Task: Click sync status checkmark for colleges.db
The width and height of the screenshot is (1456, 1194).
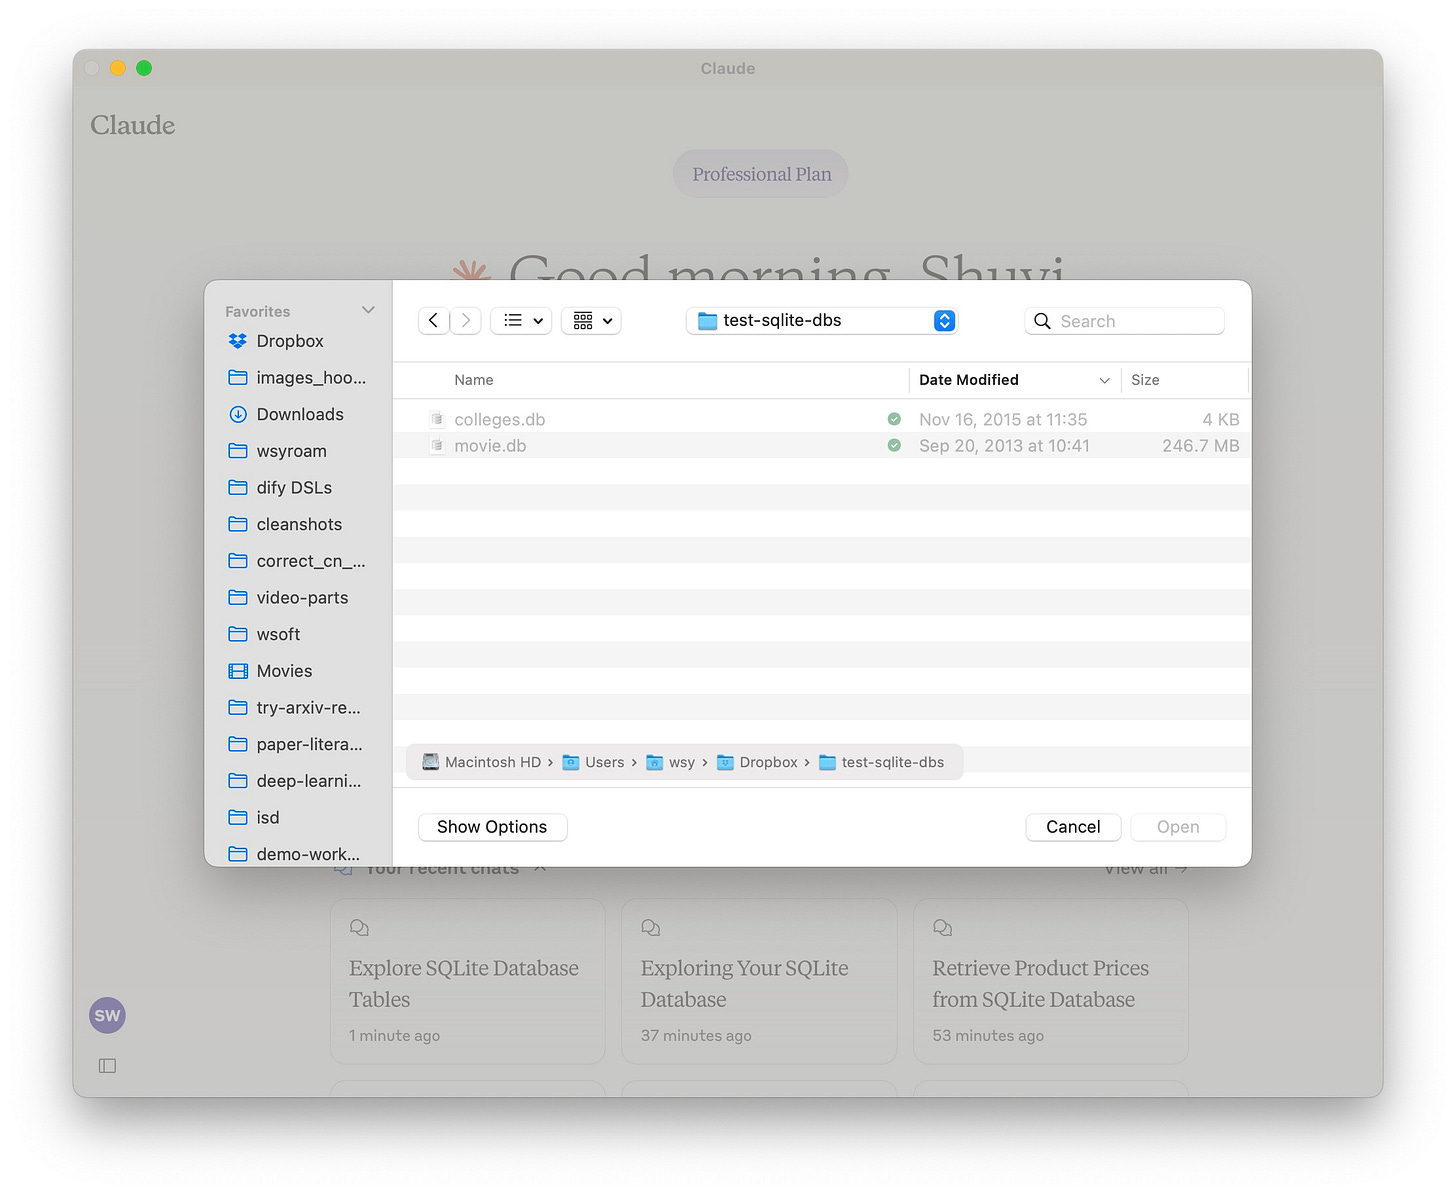Action: pos(894,419)
